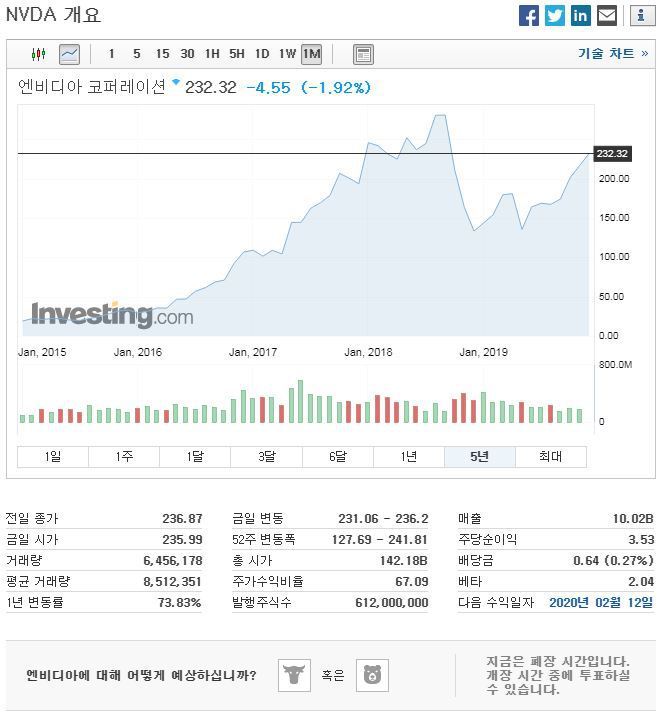Select the 1일 time range tab
Screen dimensions: 665x721
click(x=53, y=457)
